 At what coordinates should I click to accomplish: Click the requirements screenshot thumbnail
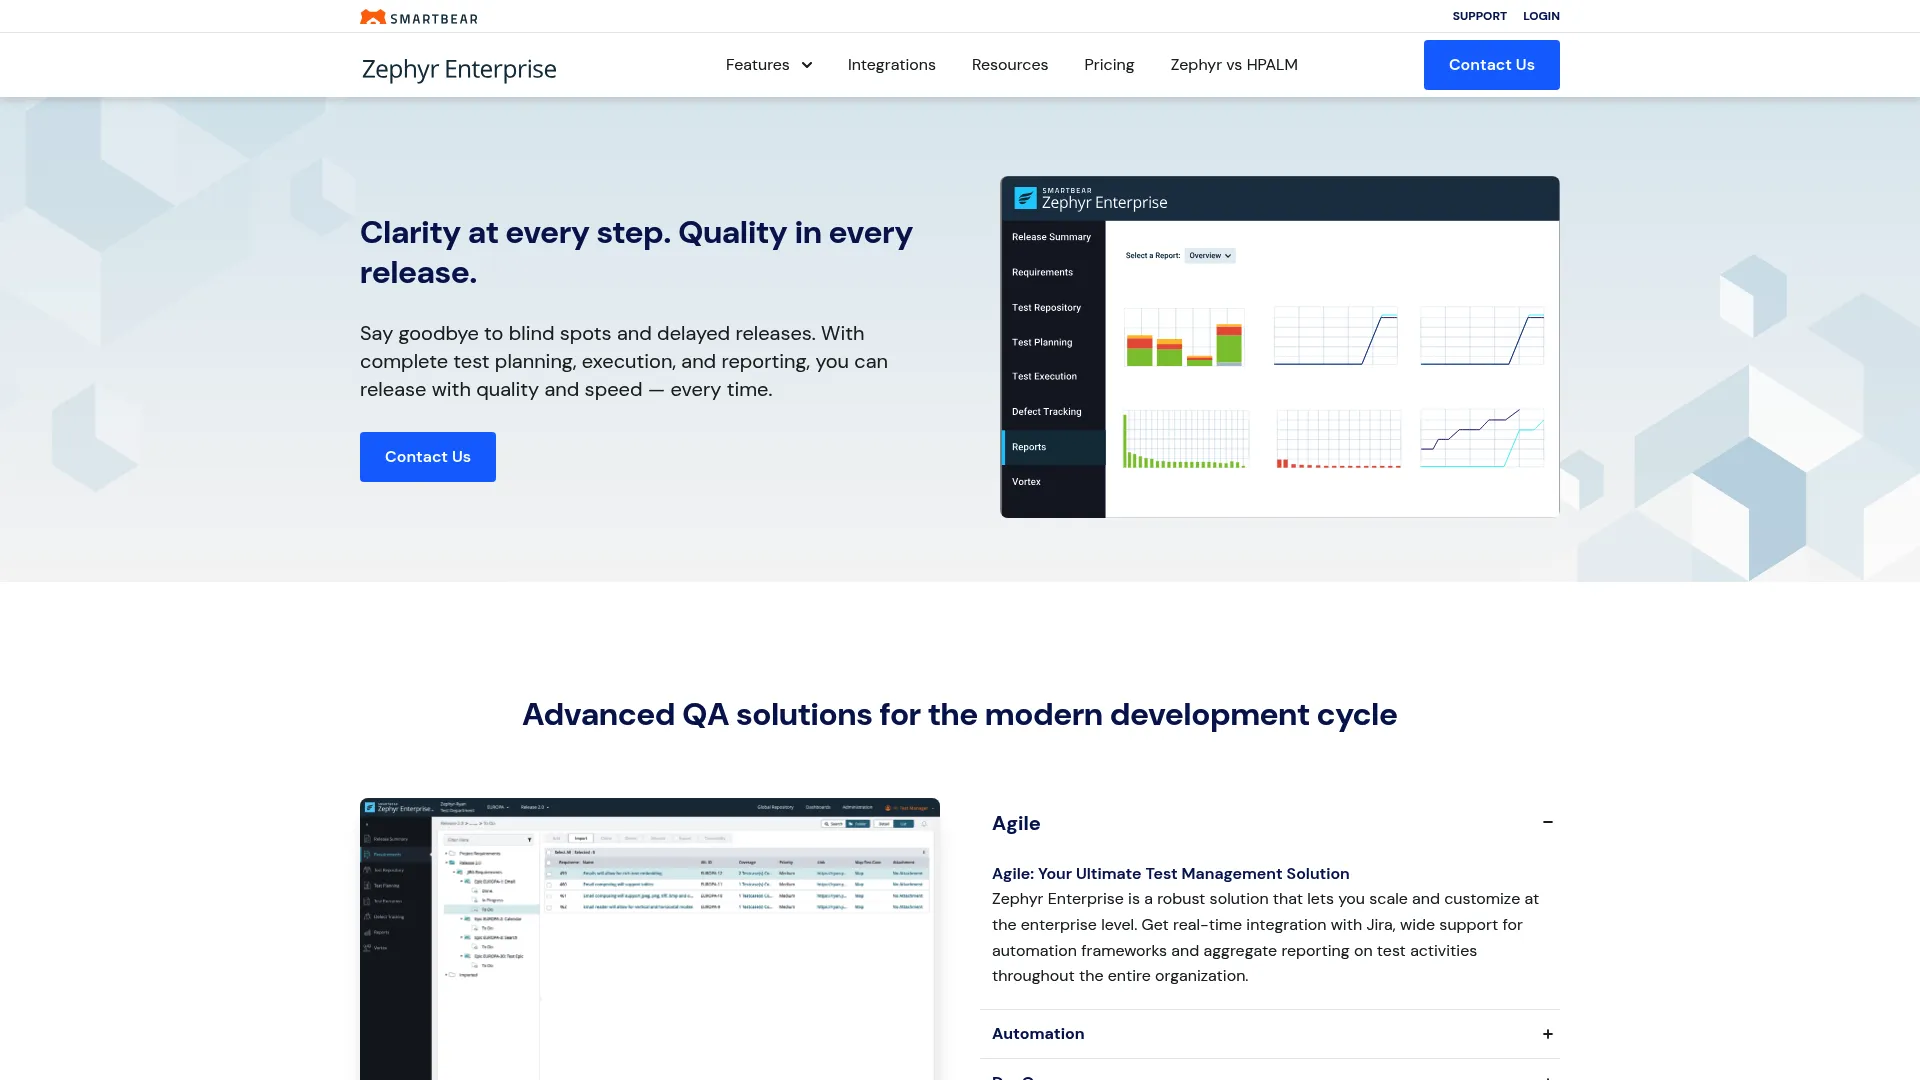coord(649,939)
